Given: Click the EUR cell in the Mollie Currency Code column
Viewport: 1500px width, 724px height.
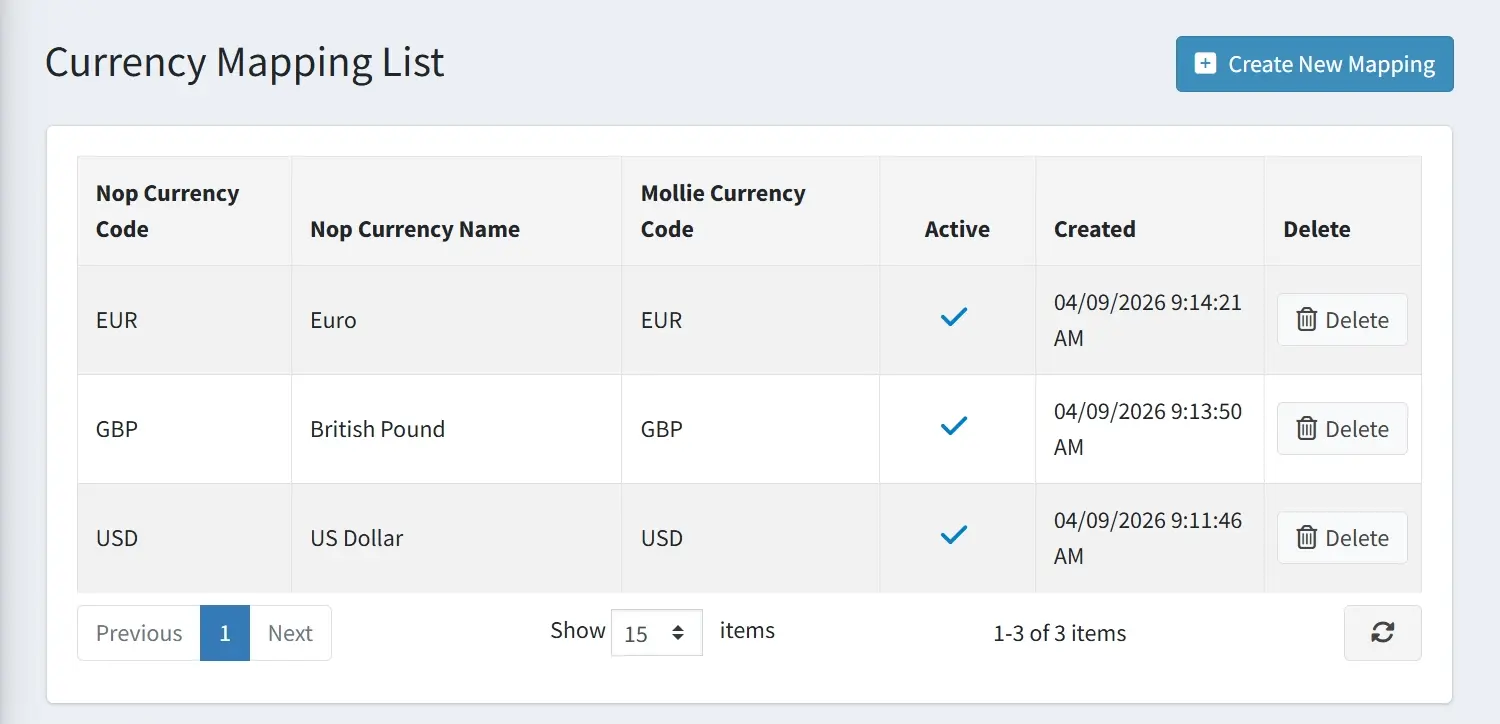Looking at the screenshot, I should coord(750,320).
